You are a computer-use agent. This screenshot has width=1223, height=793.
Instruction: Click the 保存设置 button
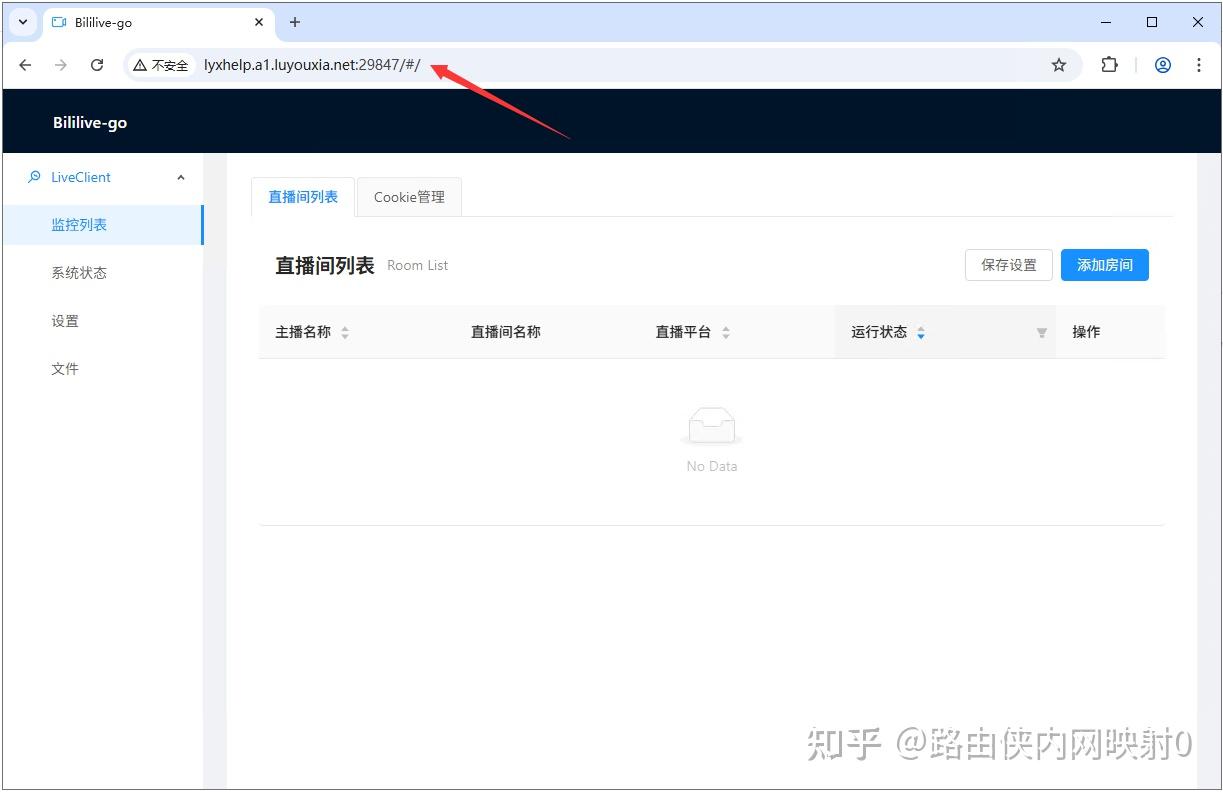pos(1008,265)
